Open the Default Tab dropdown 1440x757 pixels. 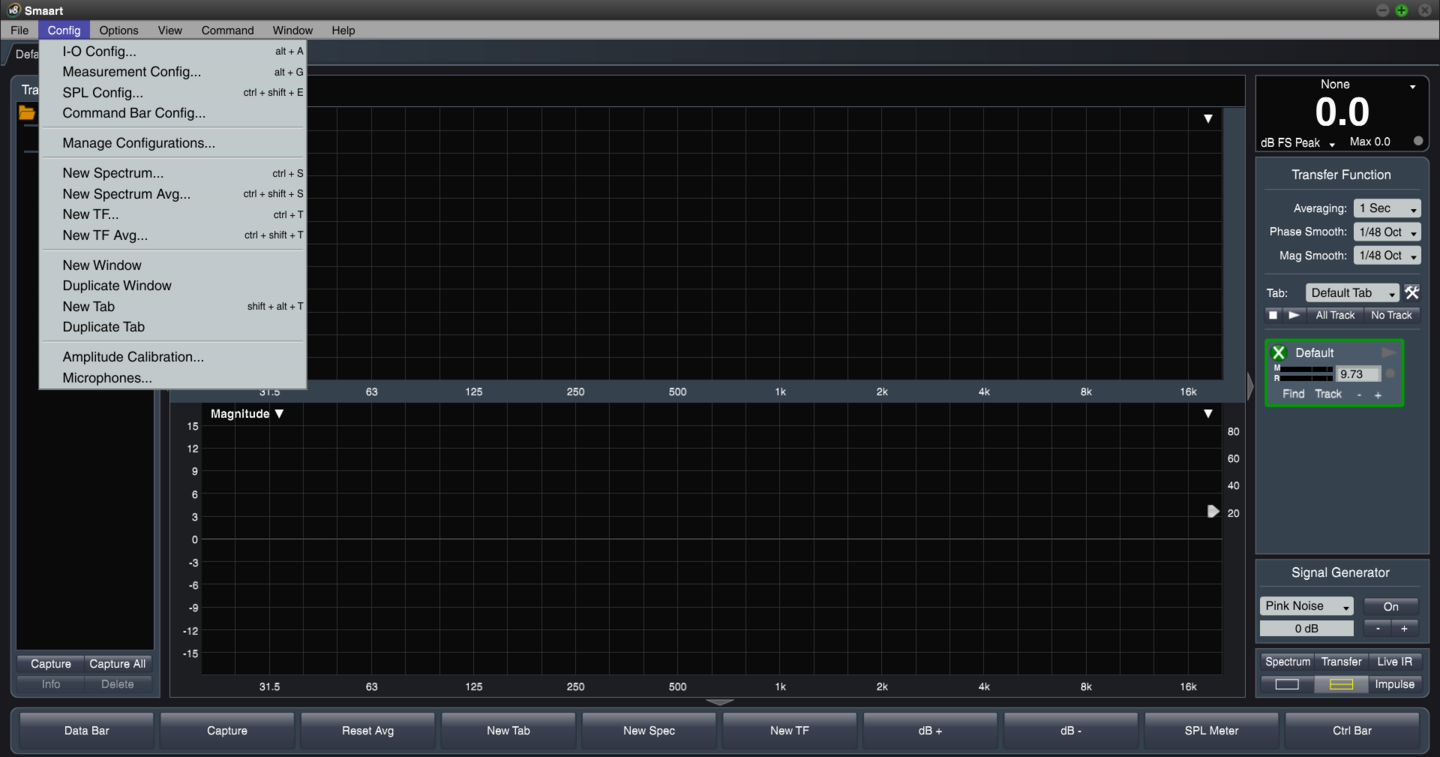click(x=1352, y=292)
